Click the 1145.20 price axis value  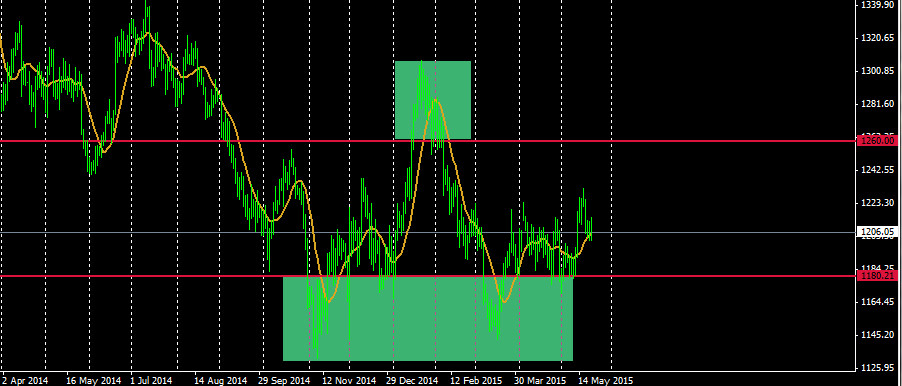[x=877, y=335]
